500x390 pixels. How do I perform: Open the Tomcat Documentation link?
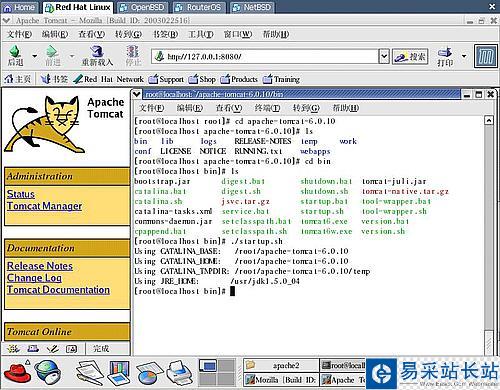pyautogui.click(x=58, y=290)
